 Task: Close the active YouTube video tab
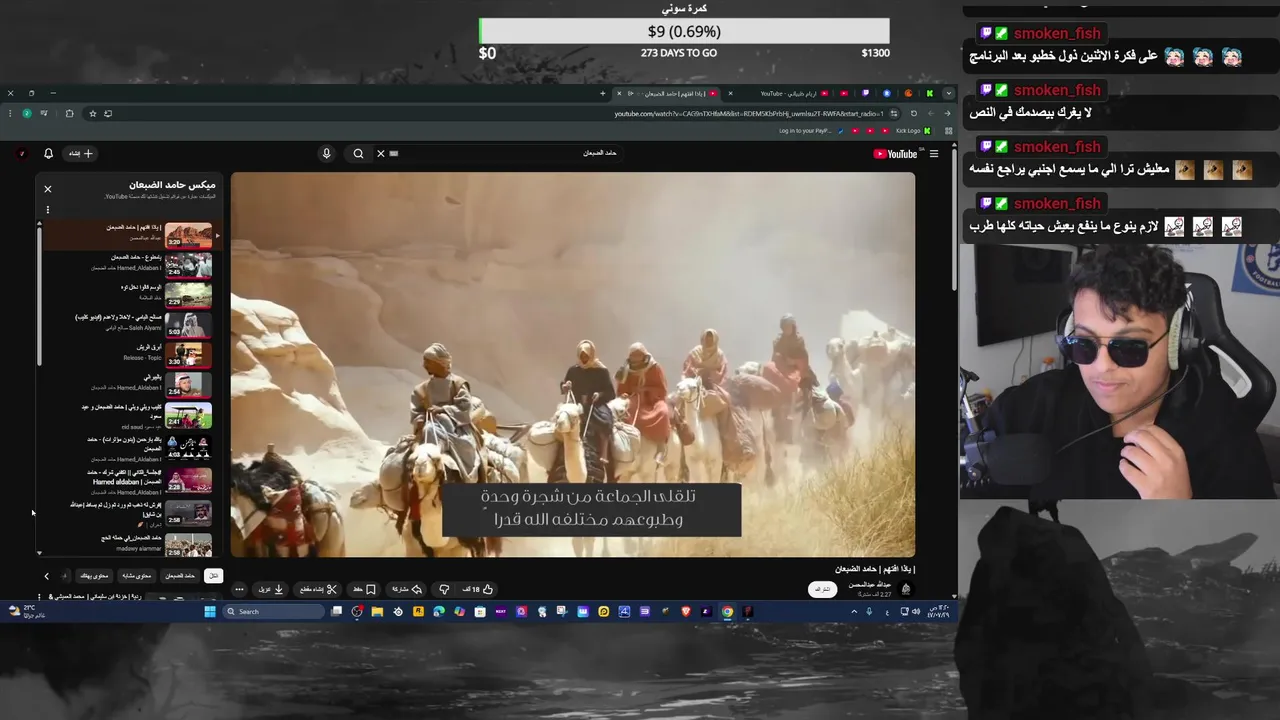(618, 93)
